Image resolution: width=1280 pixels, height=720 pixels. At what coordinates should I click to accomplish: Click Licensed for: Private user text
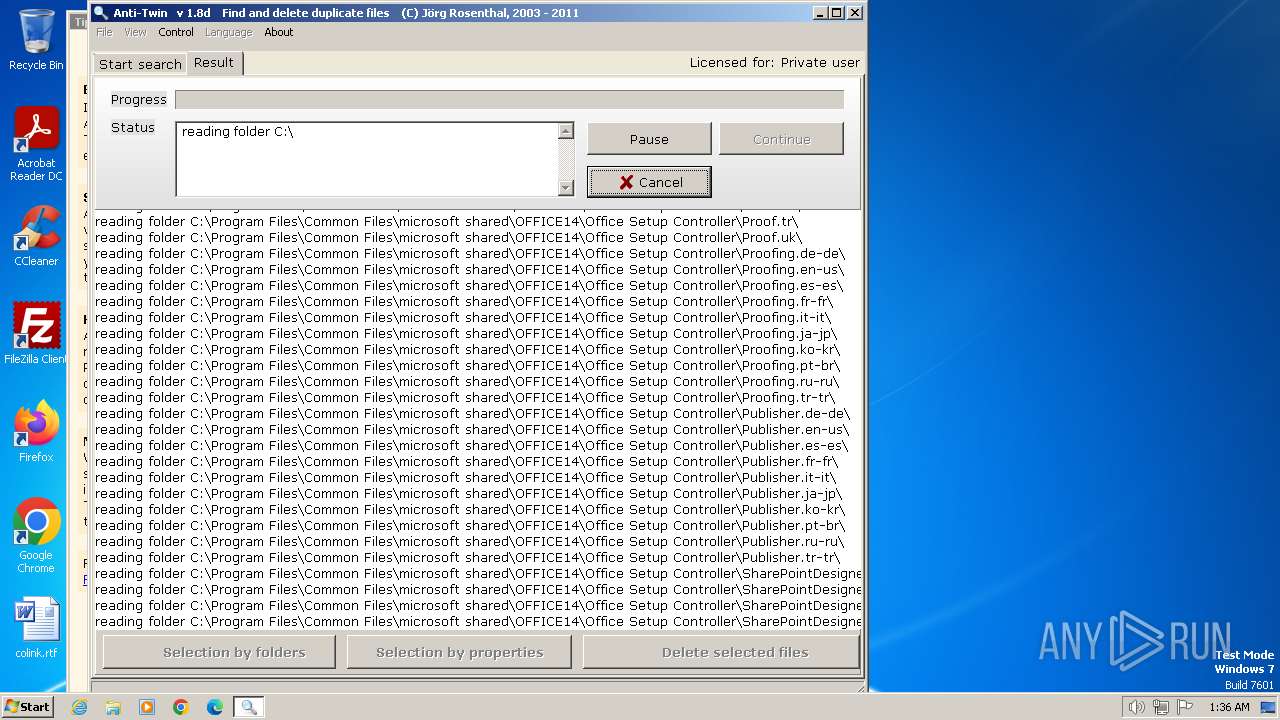pos(774,62)
